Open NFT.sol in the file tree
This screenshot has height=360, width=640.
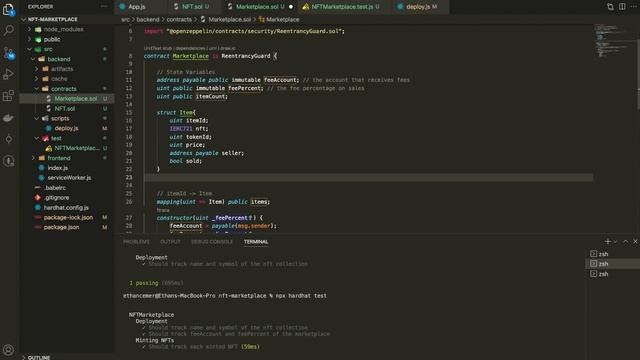pos(67,109)
